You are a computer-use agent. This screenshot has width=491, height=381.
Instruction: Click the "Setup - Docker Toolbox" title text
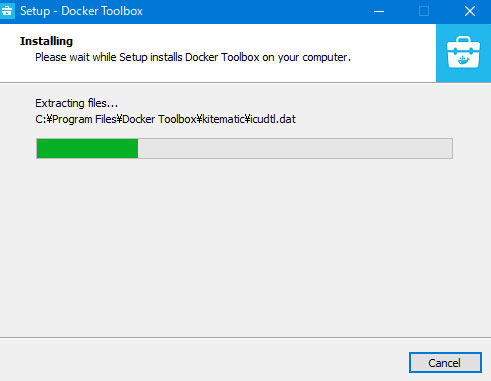point(81,11)
